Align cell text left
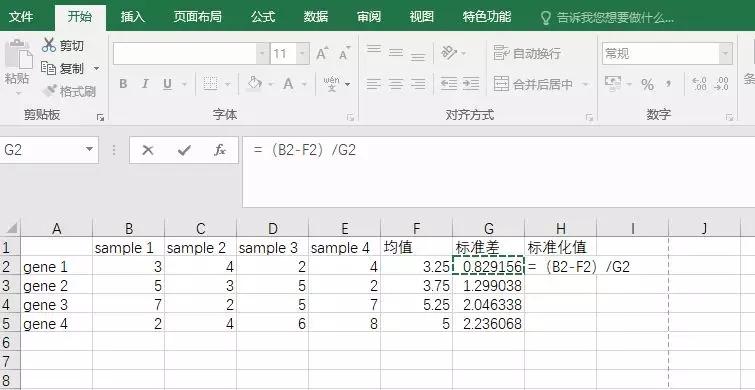The height and width of the screenshot is (390, 755). pos(374,84)
